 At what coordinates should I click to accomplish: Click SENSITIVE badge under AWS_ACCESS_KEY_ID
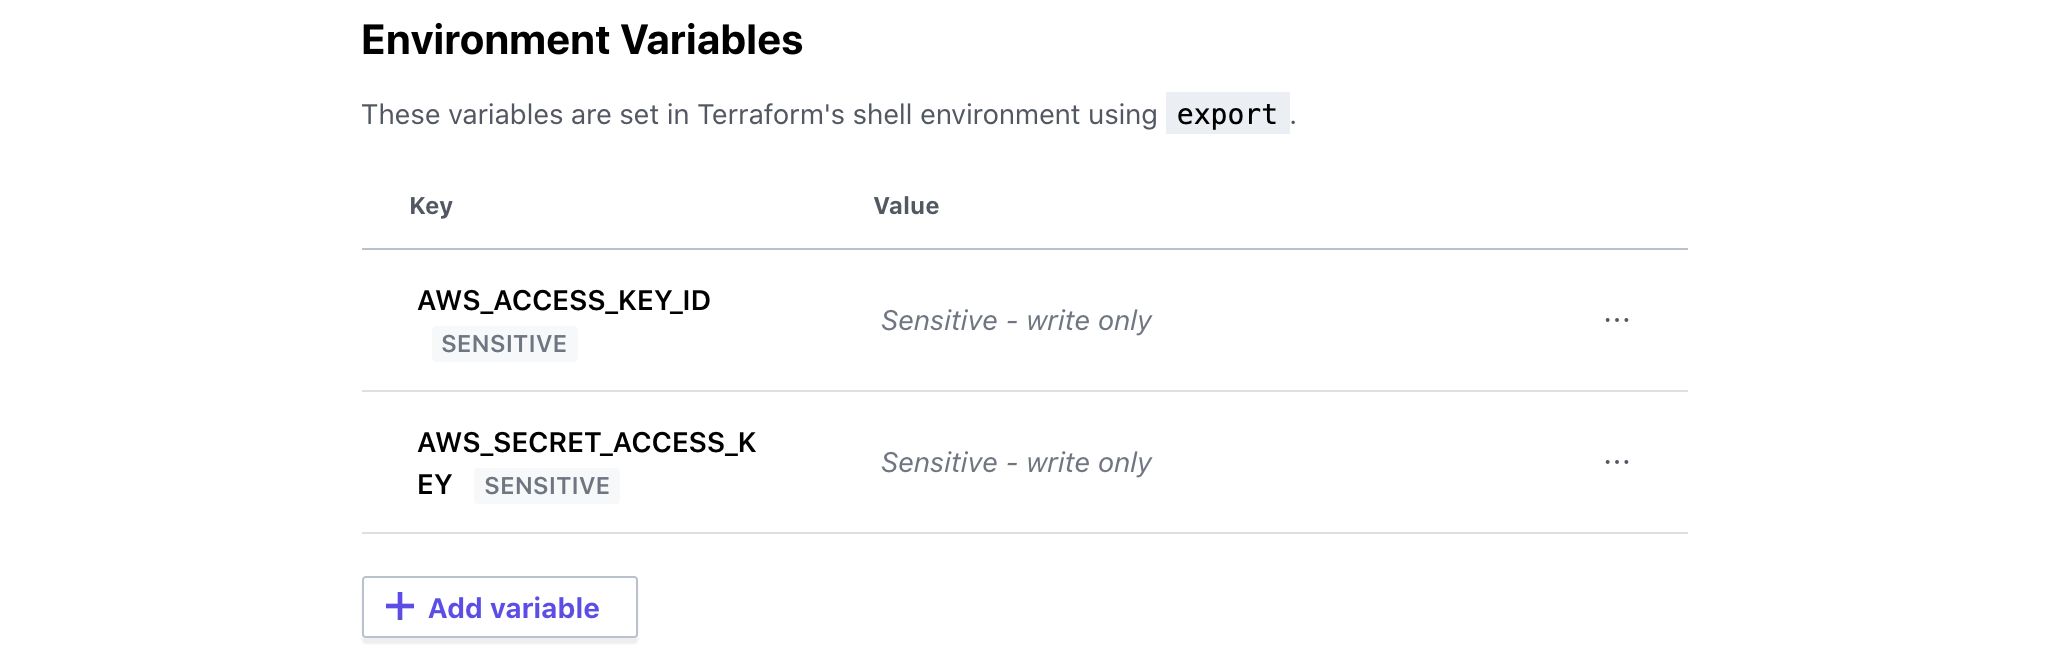(x=504, y=344)
